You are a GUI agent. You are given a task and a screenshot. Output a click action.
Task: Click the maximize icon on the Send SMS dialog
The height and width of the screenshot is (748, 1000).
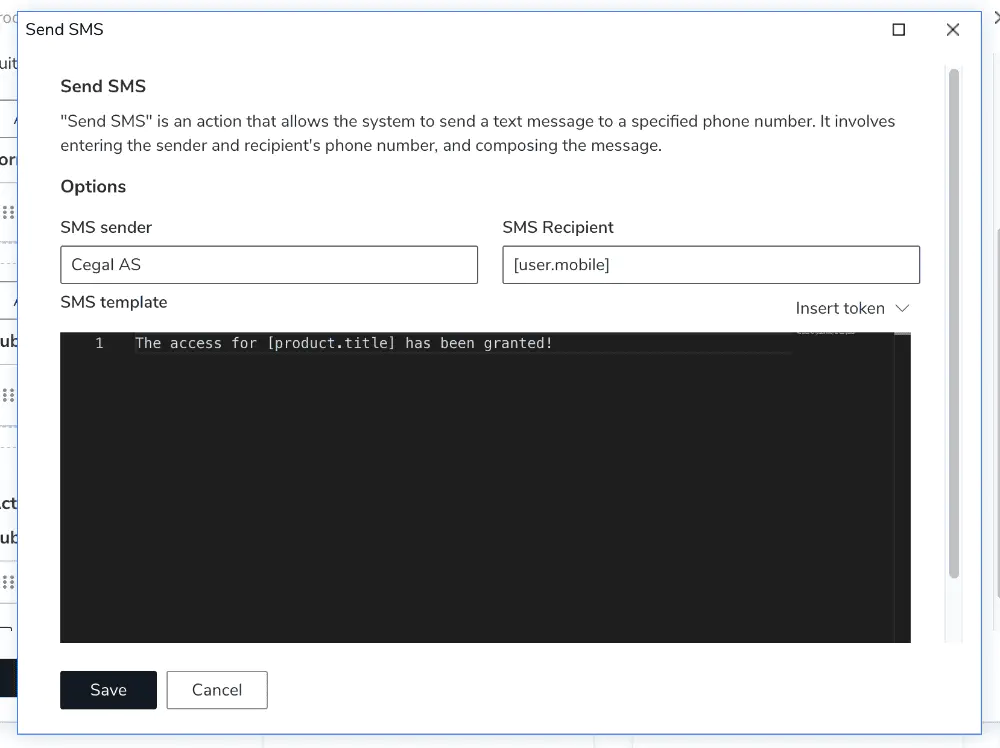(x=898, y=30)
